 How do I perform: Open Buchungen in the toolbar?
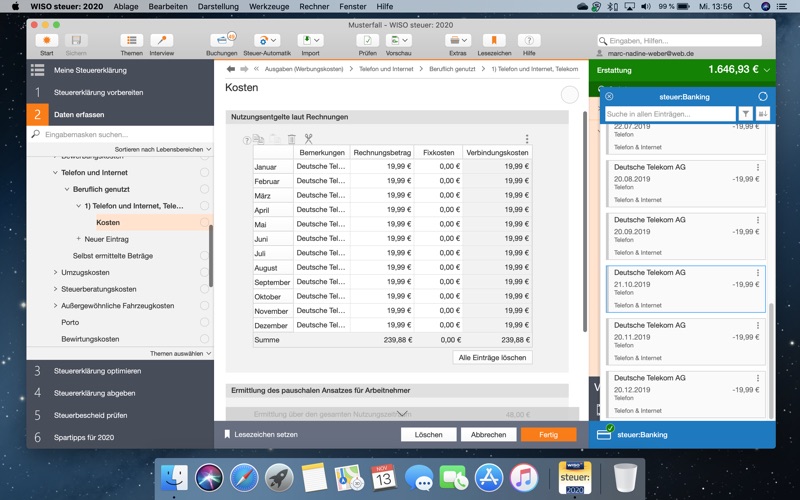coord(221,40)
